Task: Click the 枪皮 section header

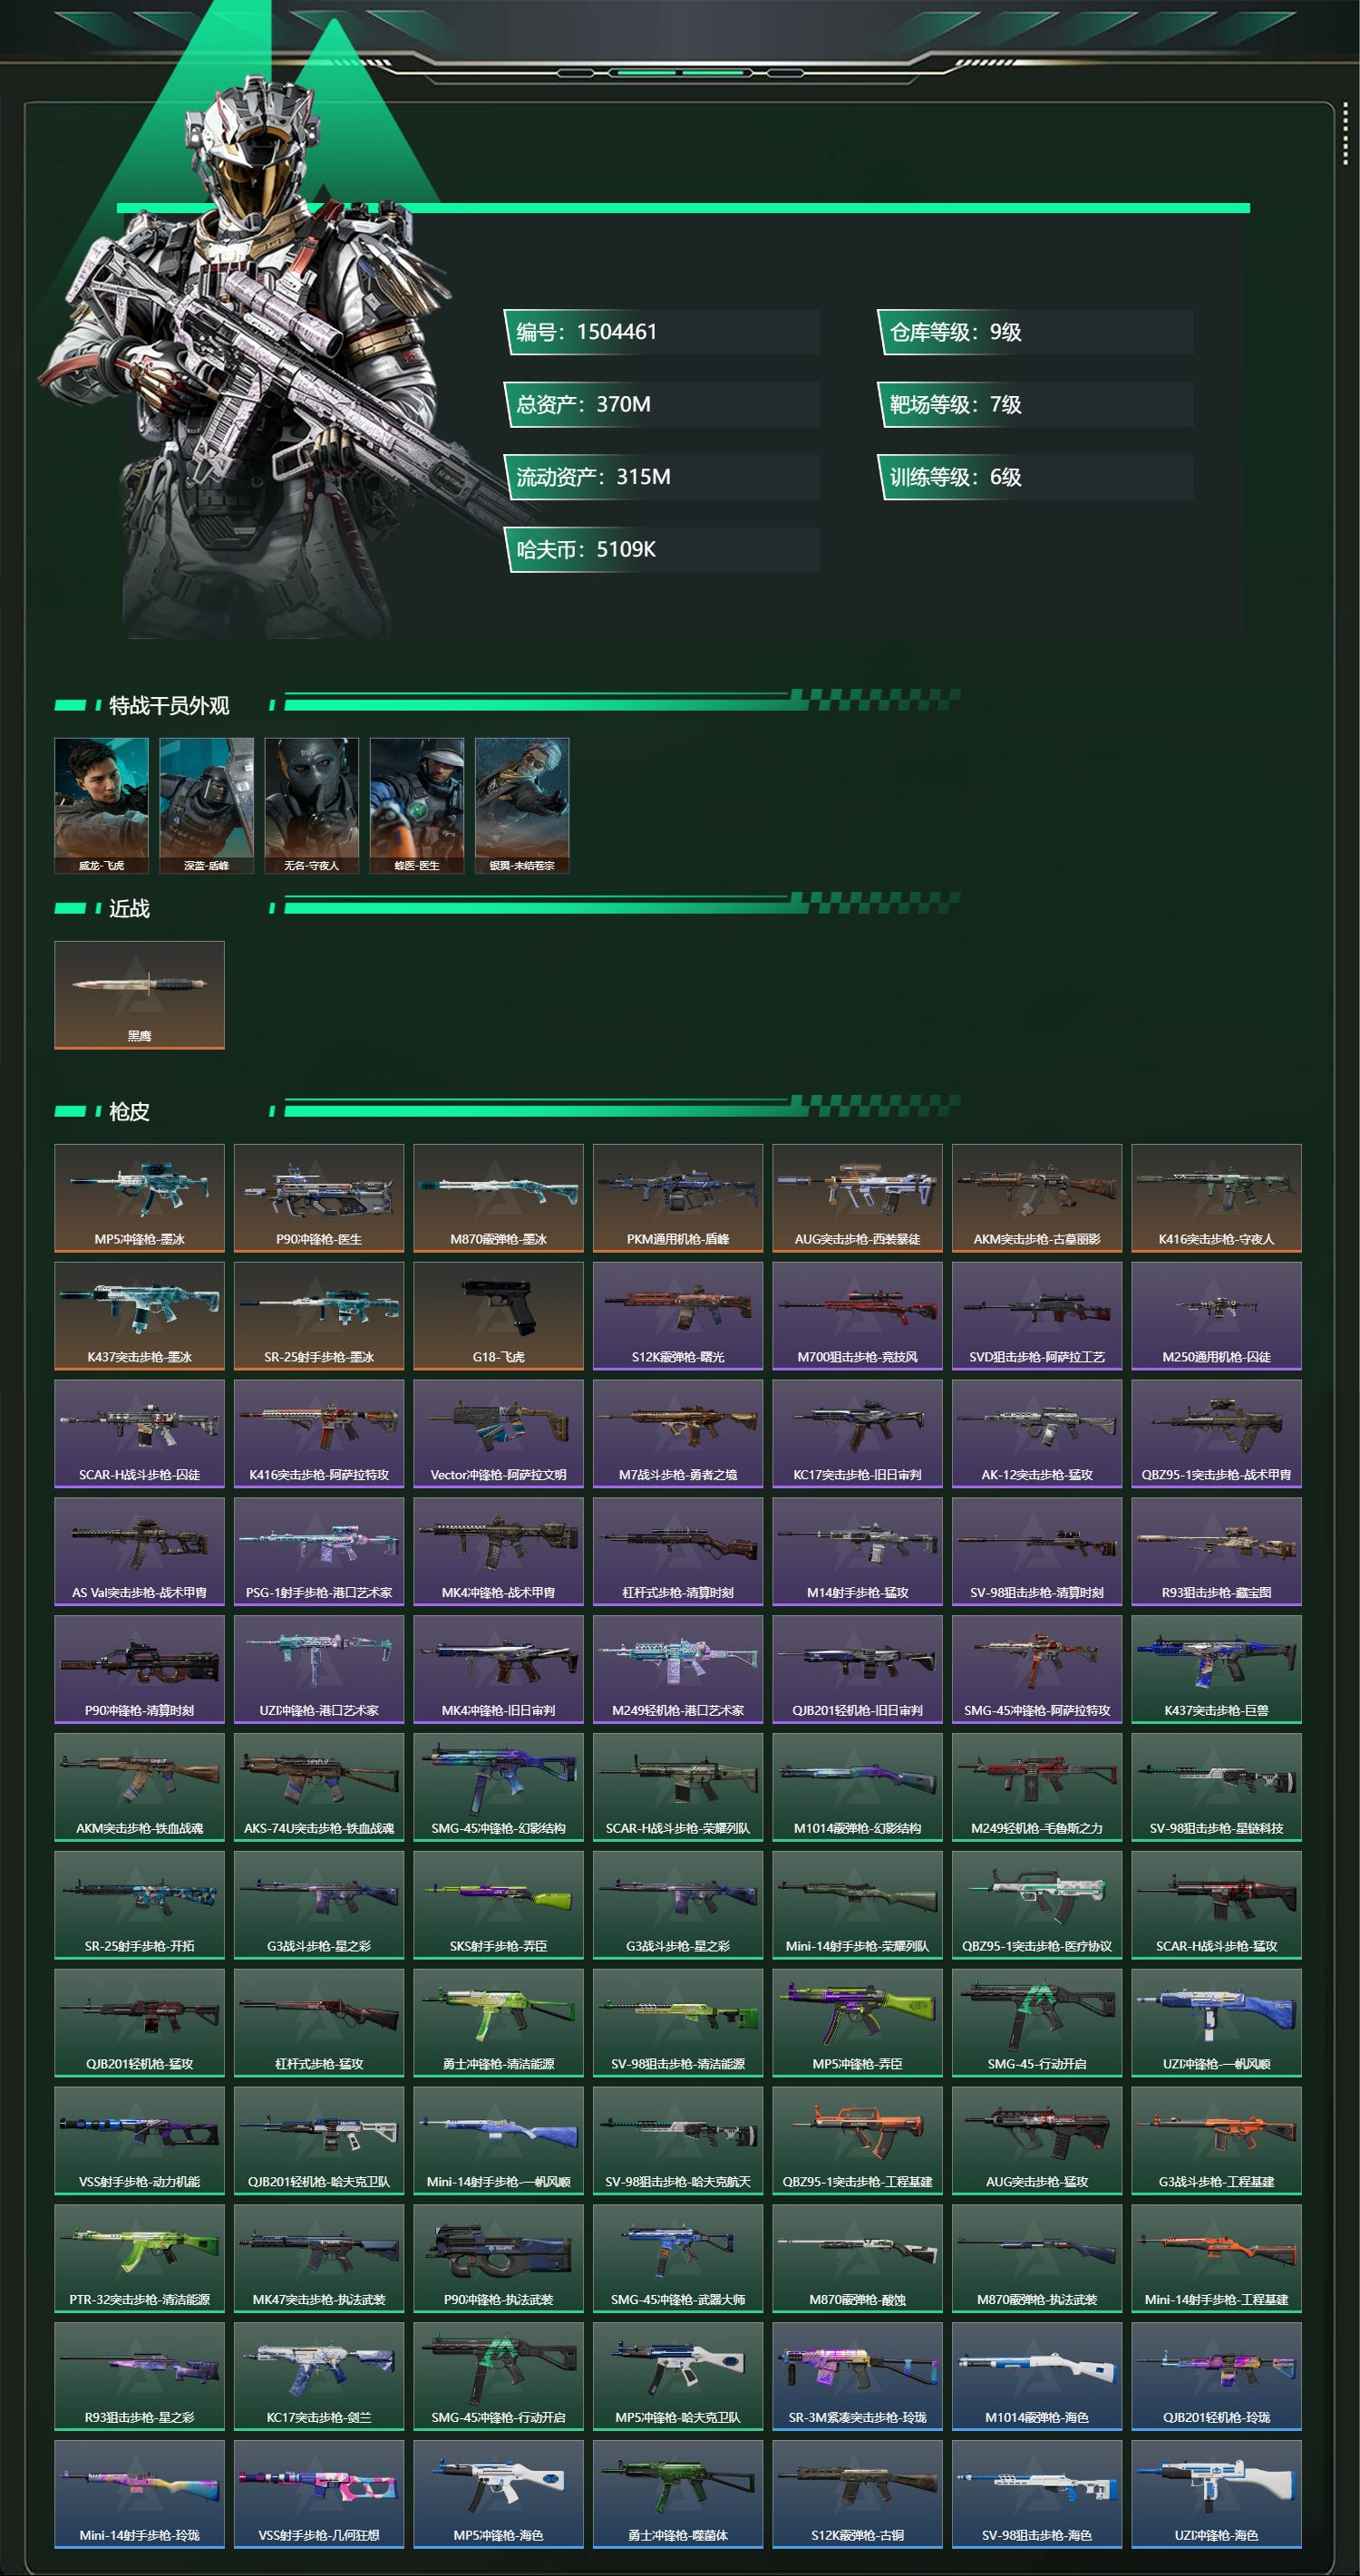Action: tap(129, 1112)
